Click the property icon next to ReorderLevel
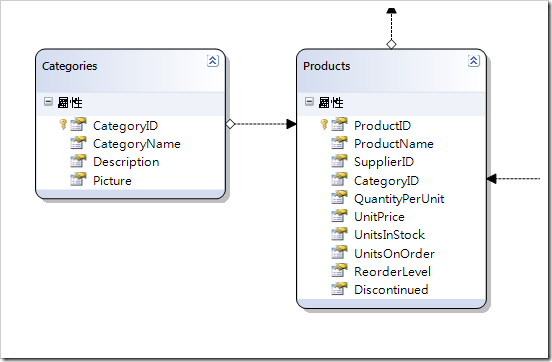Screen dimensions: 552x362 [x=339, y=270]
